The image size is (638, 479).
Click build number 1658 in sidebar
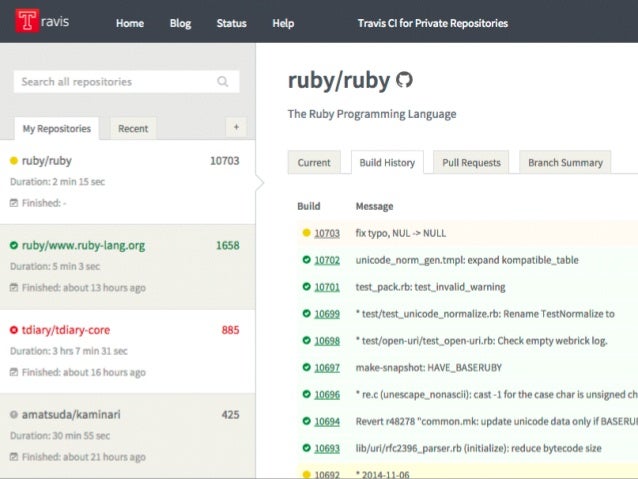coord(228,245)
